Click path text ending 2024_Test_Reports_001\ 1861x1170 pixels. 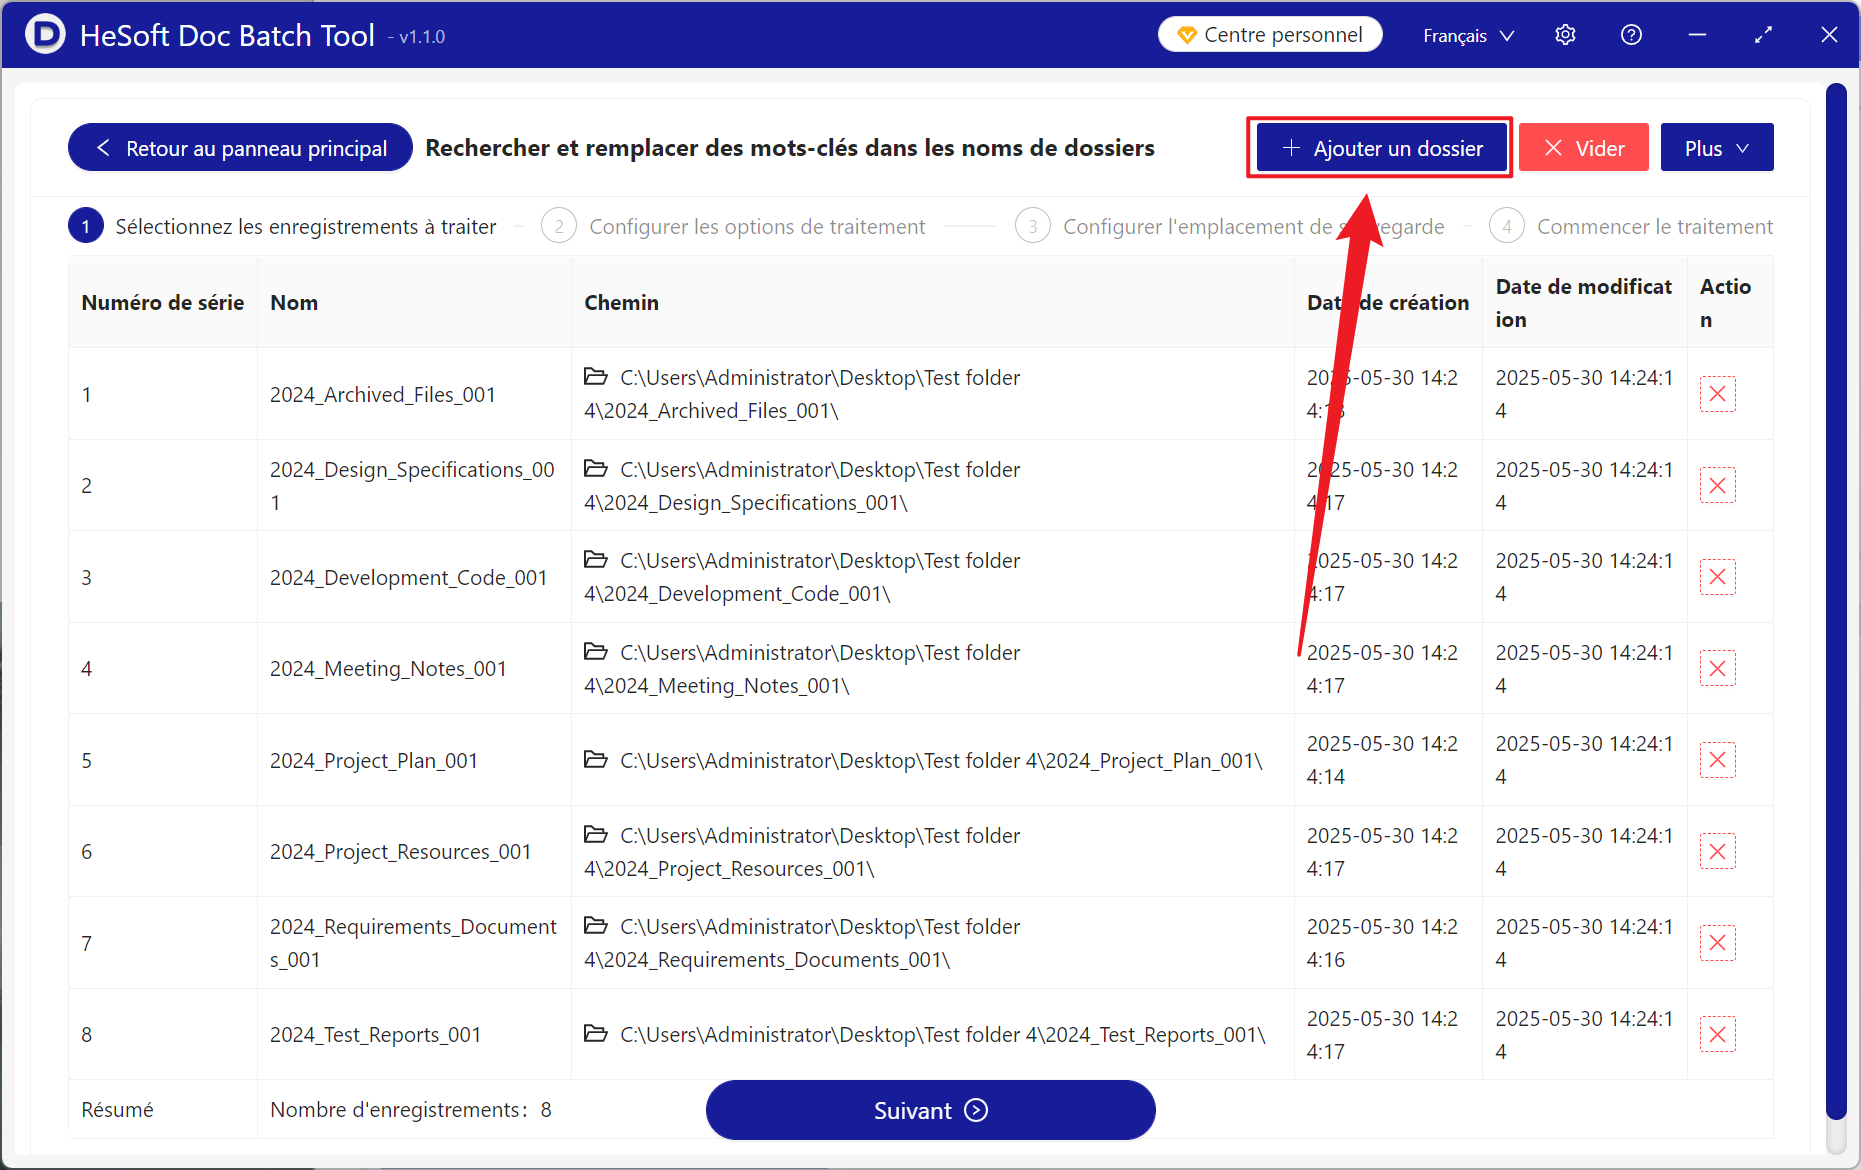point(943,1035)
